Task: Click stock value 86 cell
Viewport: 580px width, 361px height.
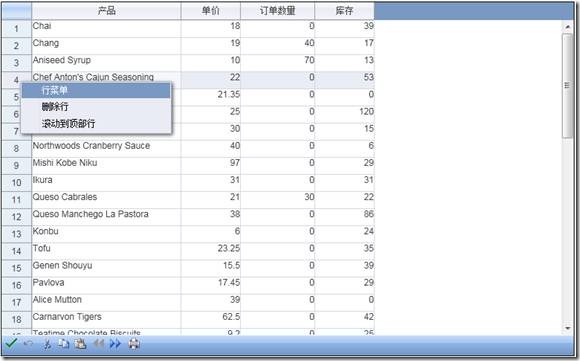Action: [344, 217]
